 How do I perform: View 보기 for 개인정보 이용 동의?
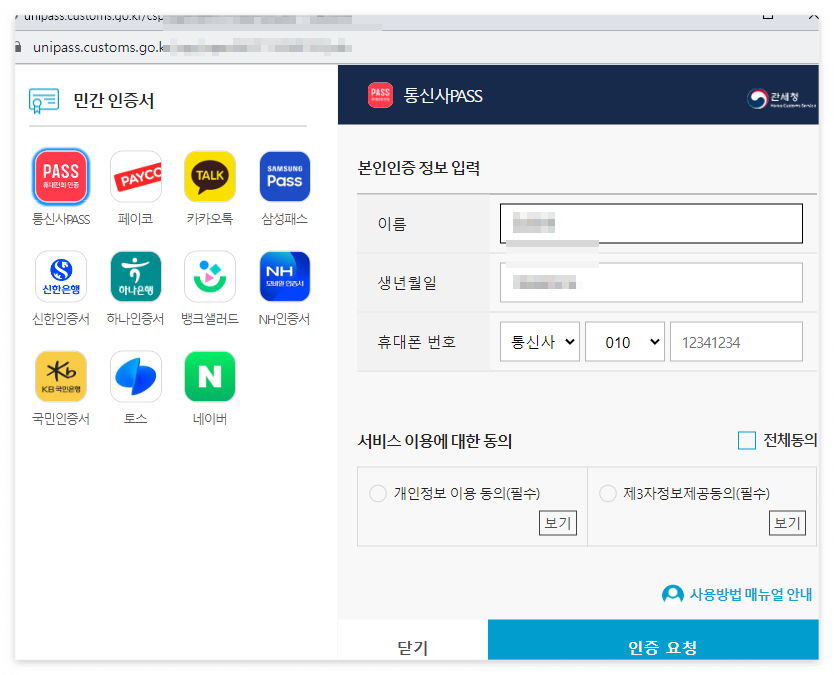coord(557,523)
